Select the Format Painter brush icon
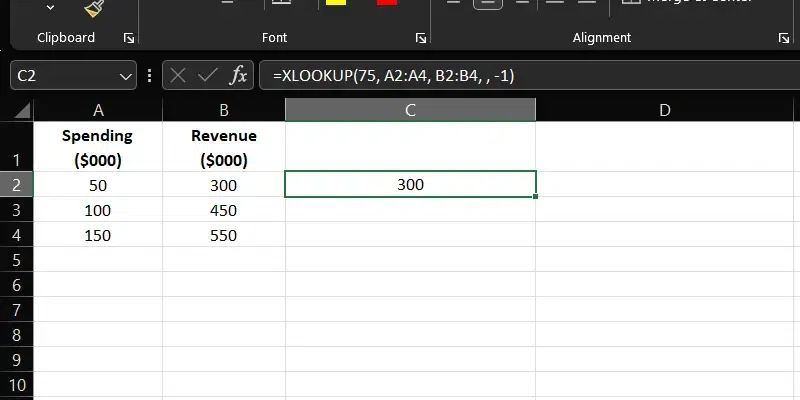 [x=94, y=8]
